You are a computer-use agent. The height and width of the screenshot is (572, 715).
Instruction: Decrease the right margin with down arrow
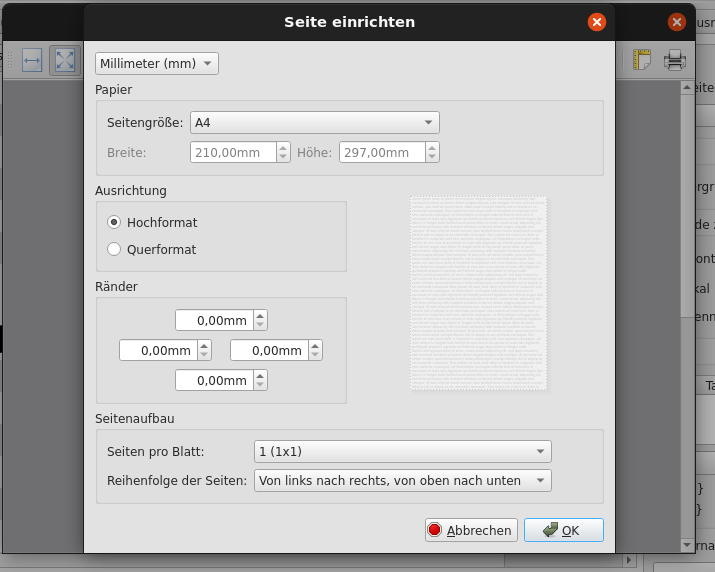pyautogui.click(x=315, y=355)
